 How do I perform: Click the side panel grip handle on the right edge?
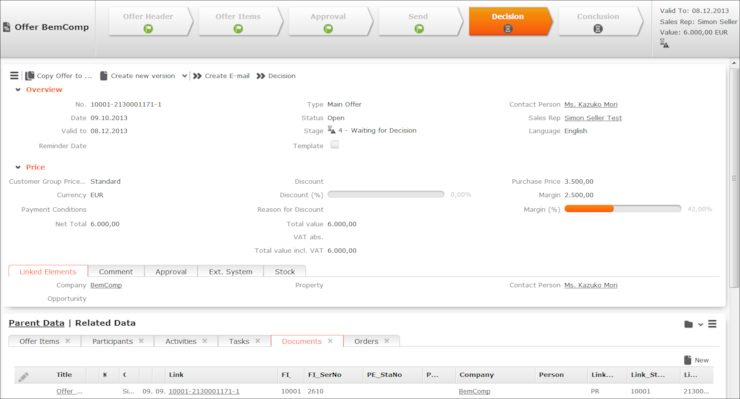point(733,178)
